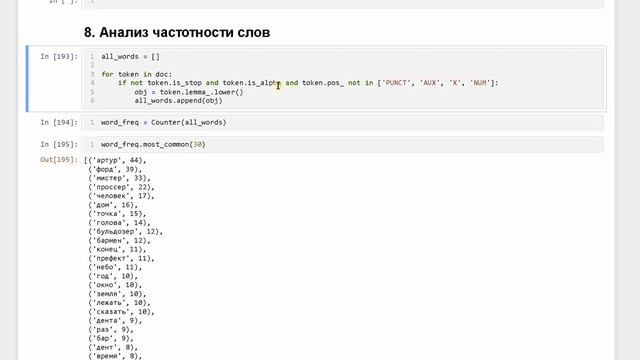The image size is (640, 360).
Task: Click the In [195] cell prompt
Action: (59, 144)
